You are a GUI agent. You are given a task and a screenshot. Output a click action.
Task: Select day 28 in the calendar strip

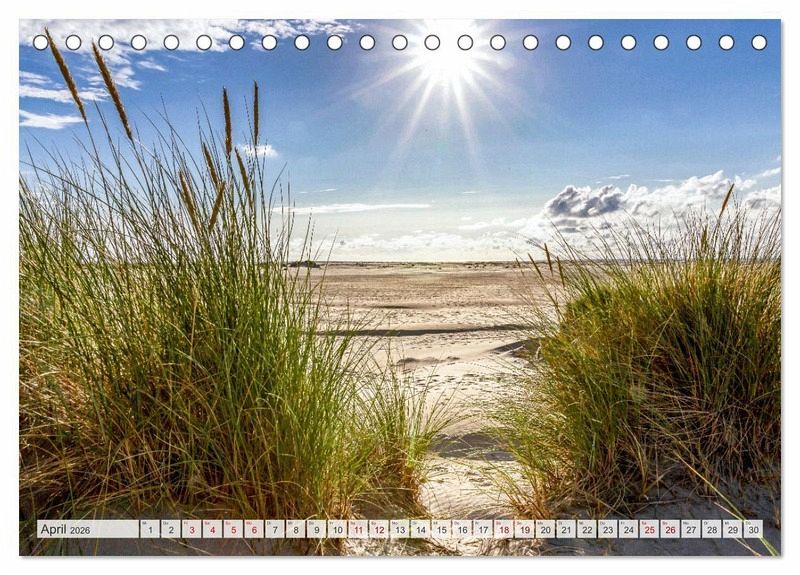coord(711,529)
